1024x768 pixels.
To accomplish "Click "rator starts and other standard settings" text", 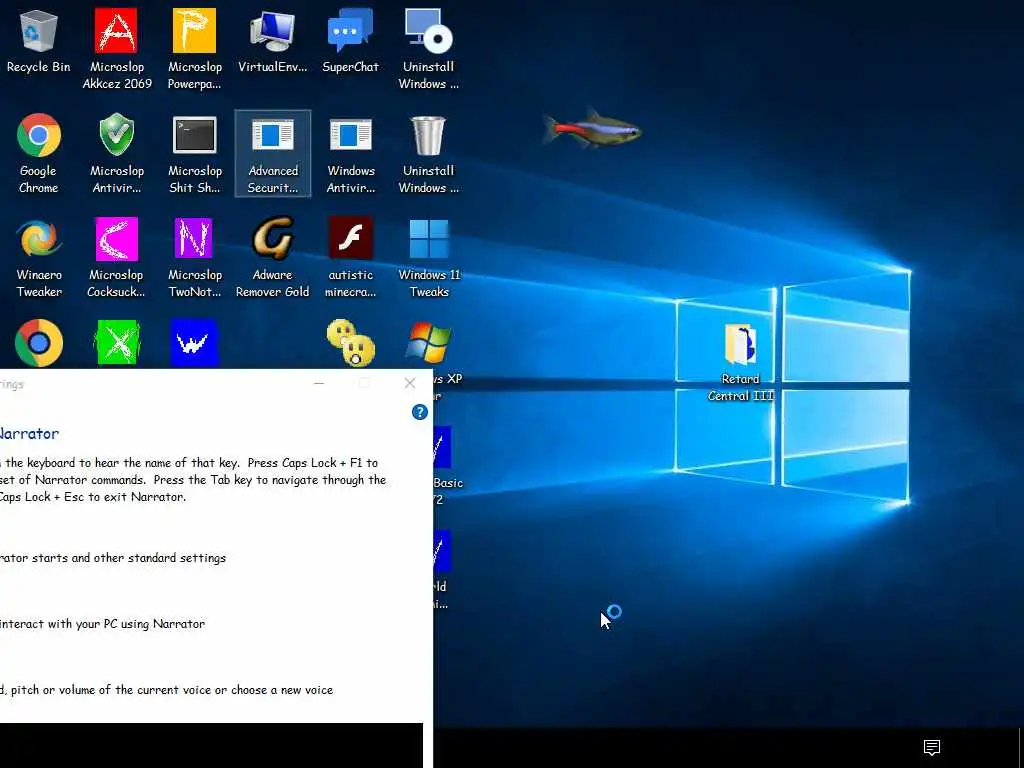I will coord(113,558).
